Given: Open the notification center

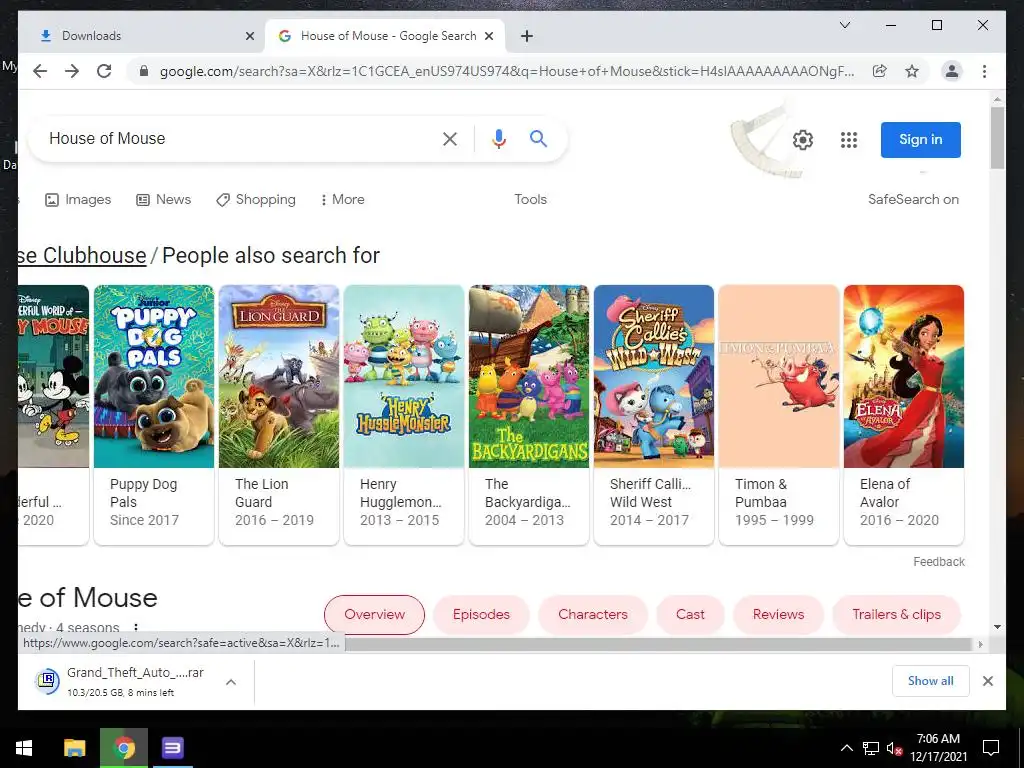Looking at the screenshot, I should [991, 748].
